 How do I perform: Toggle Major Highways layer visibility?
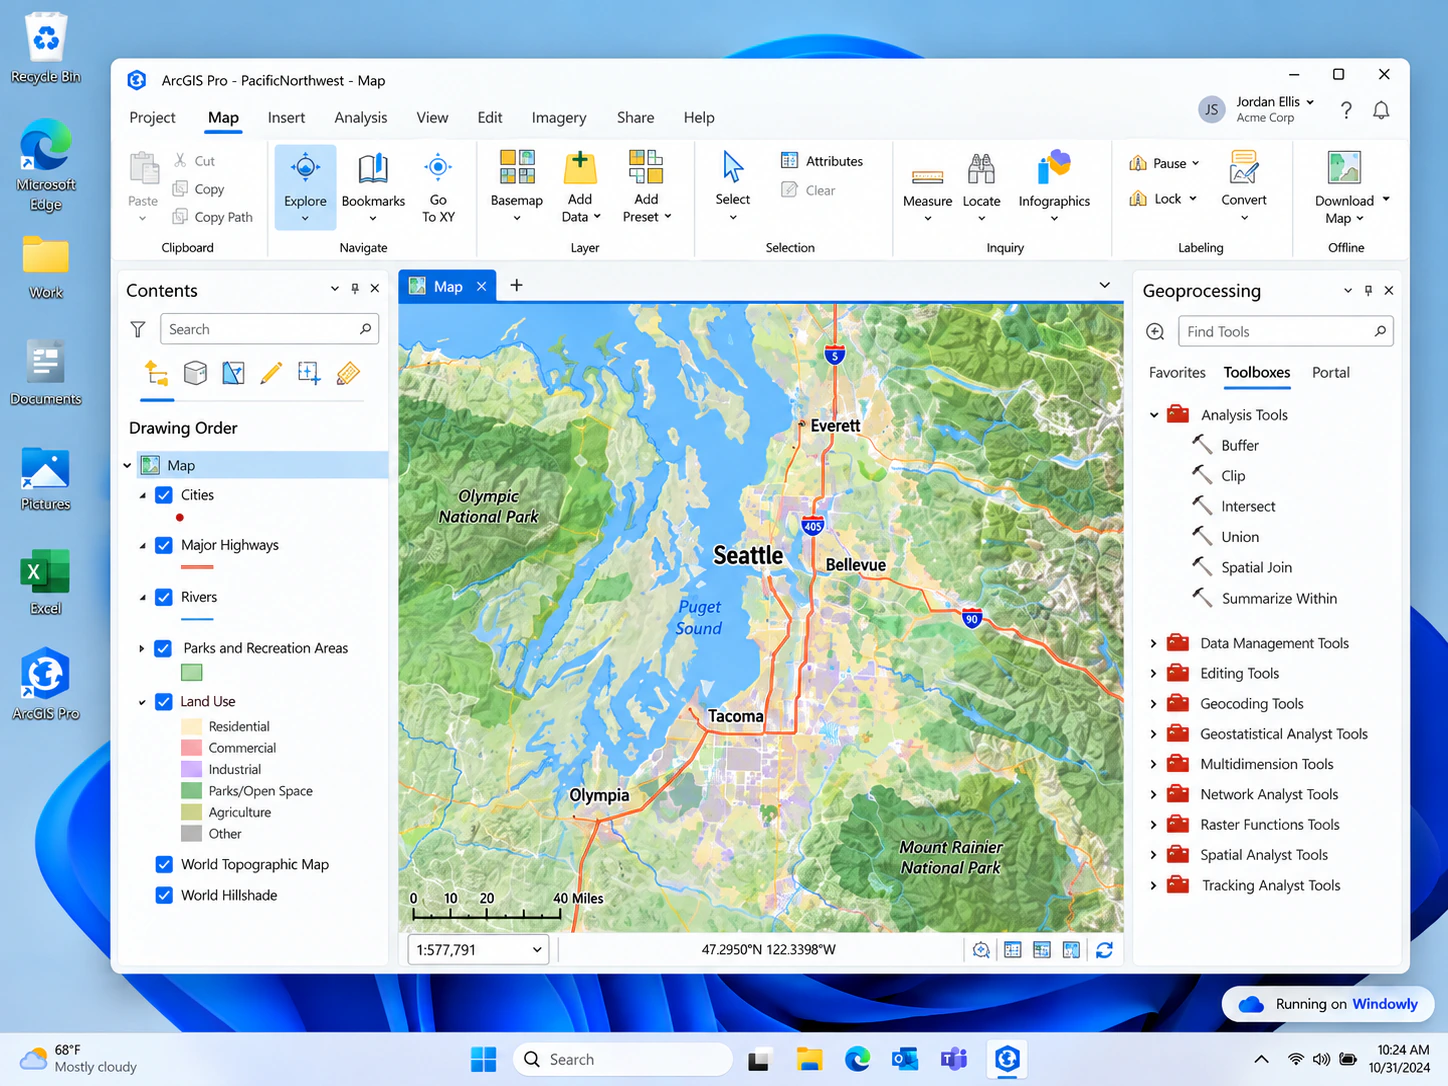click(x=164, y=545)
